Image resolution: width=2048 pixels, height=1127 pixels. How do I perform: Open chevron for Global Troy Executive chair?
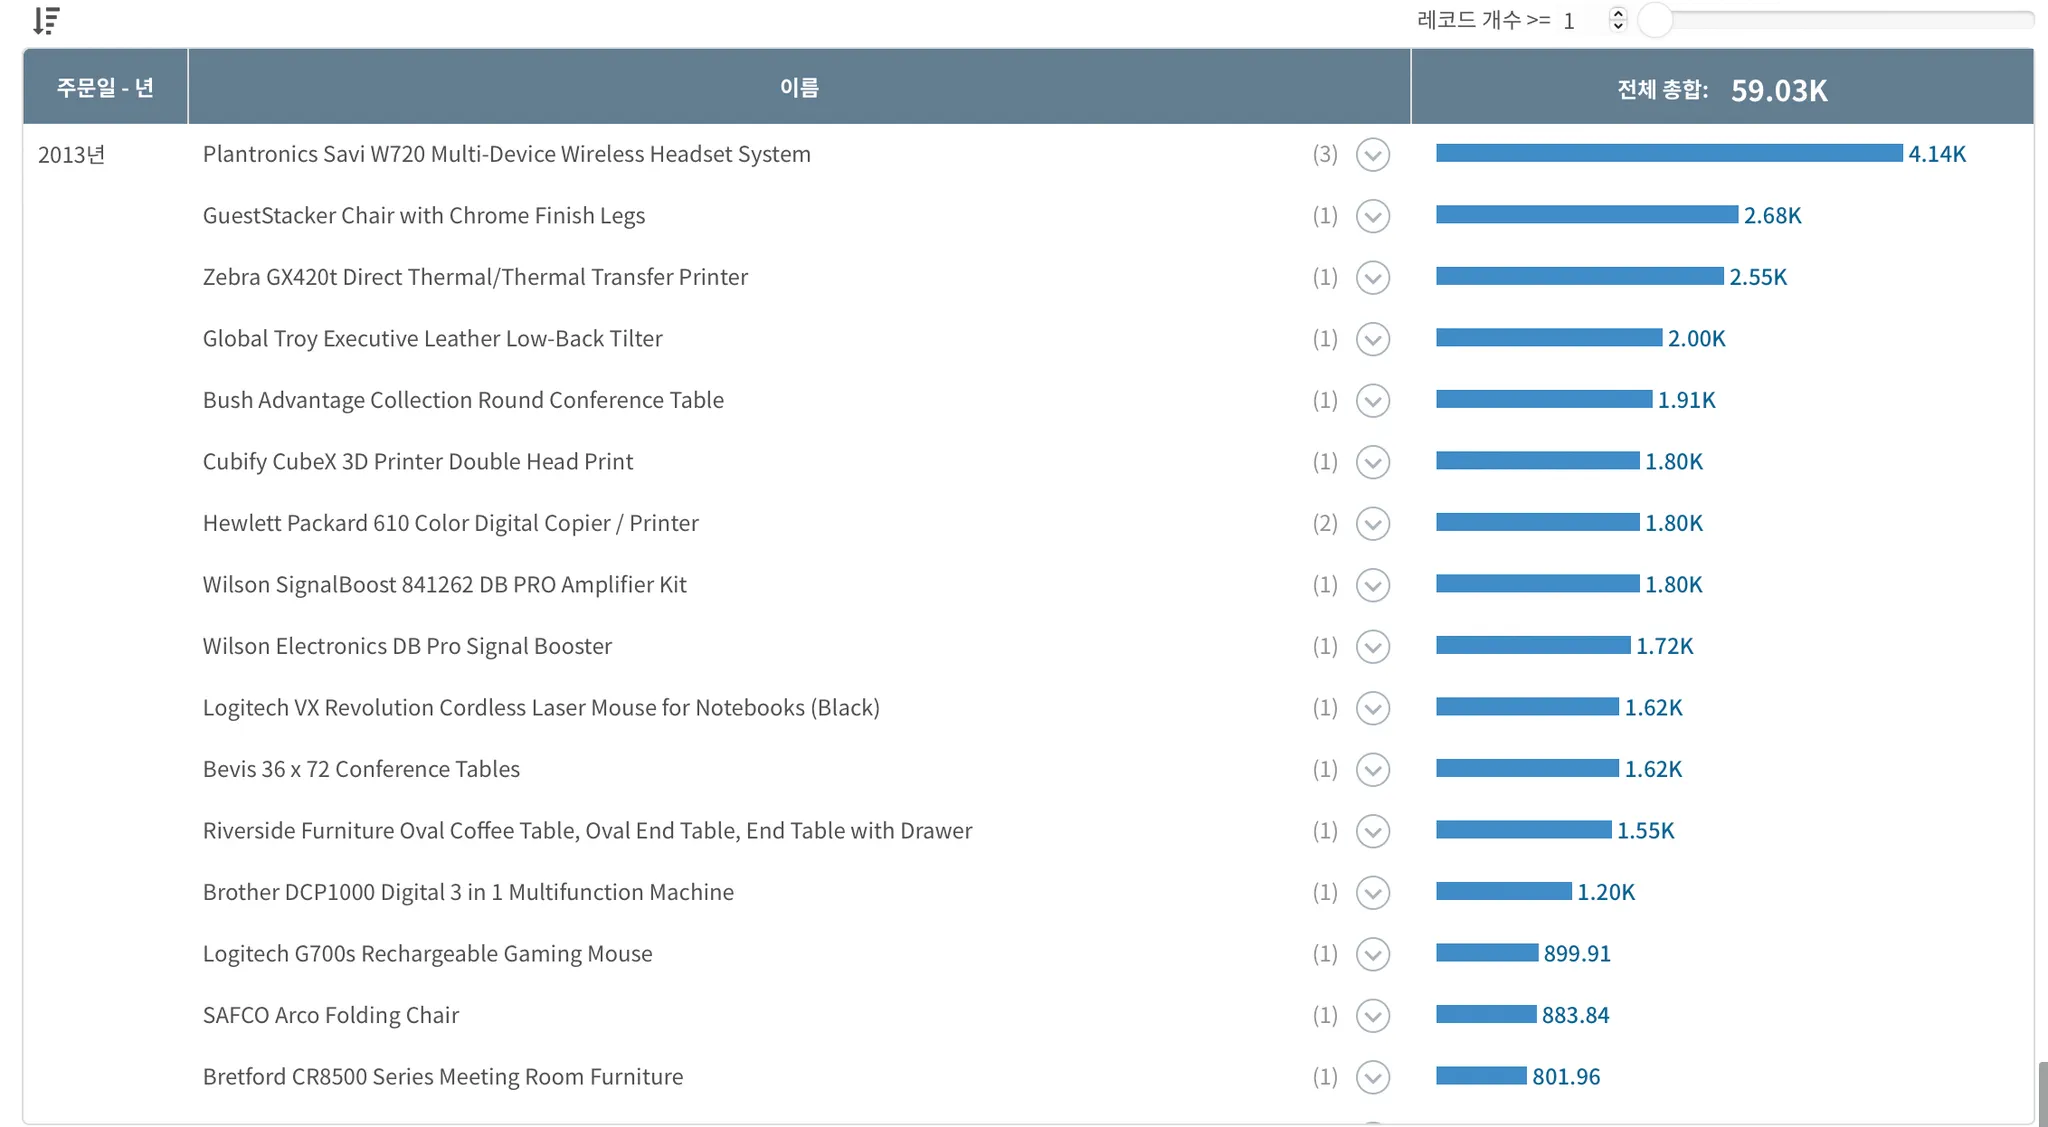(x=1372, y=339)
